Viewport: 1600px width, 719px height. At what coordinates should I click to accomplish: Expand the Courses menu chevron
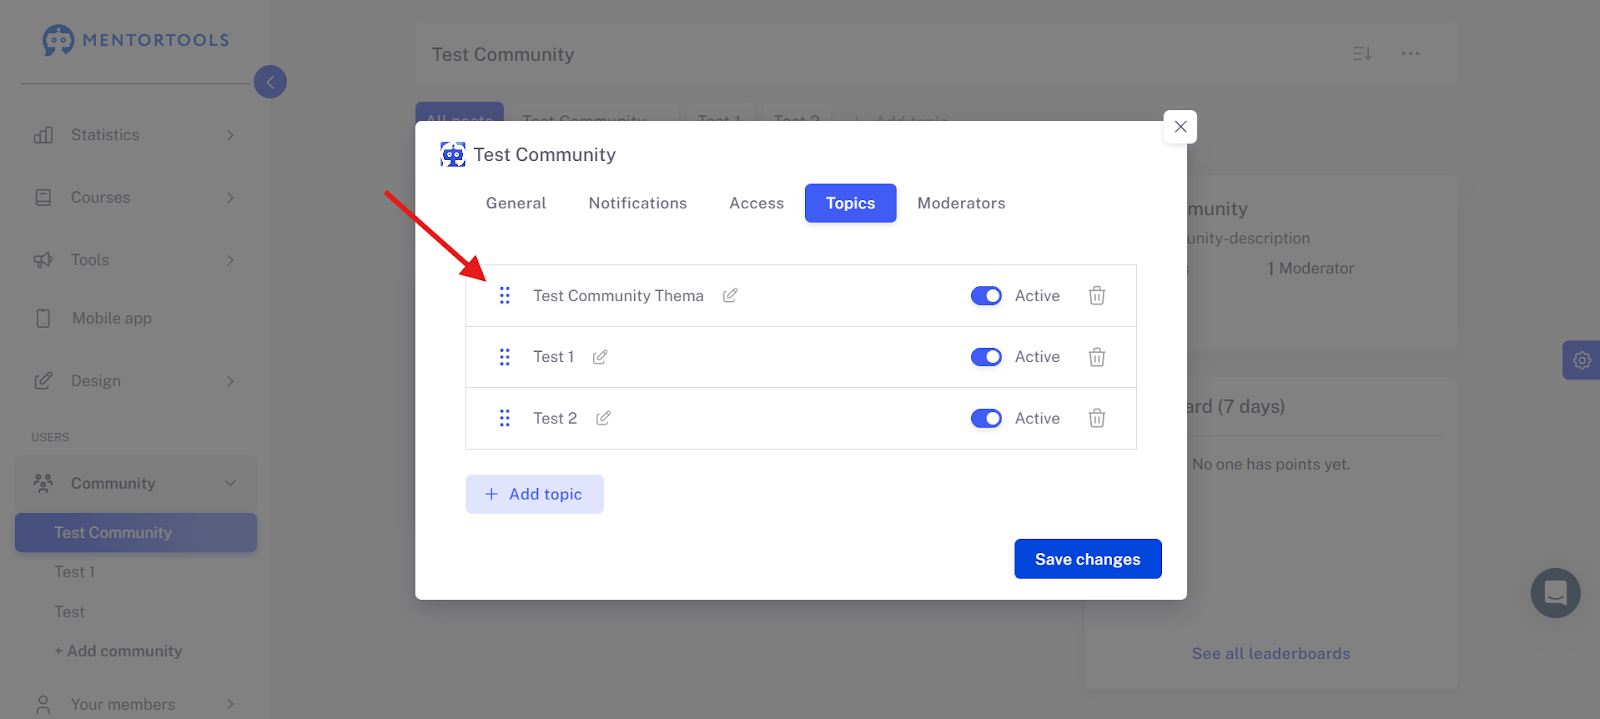[x=231, y=198]
